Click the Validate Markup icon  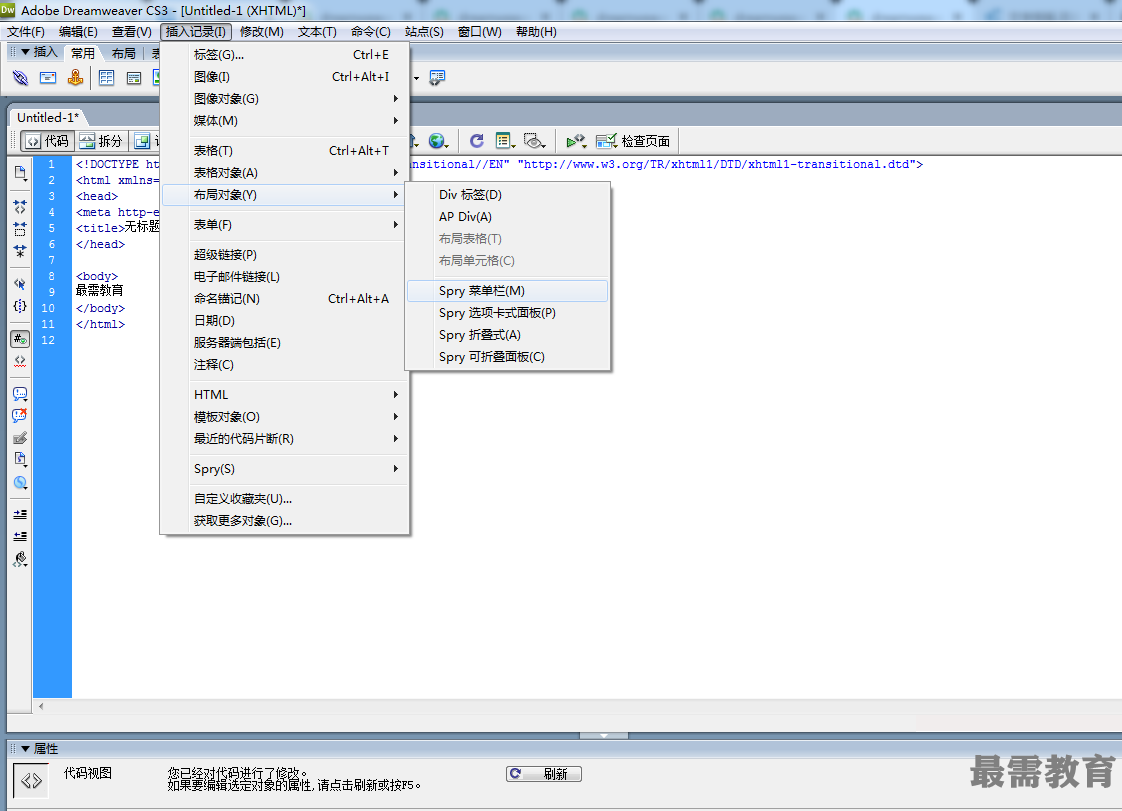click(576, 141)
